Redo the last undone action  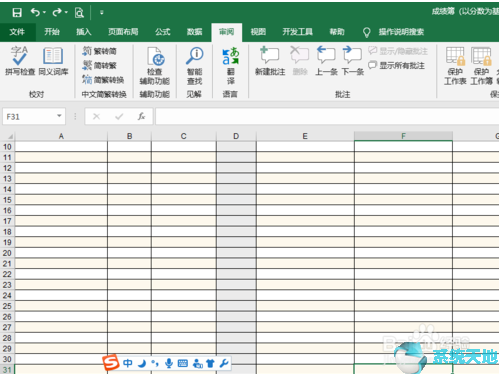coord(57,12)
